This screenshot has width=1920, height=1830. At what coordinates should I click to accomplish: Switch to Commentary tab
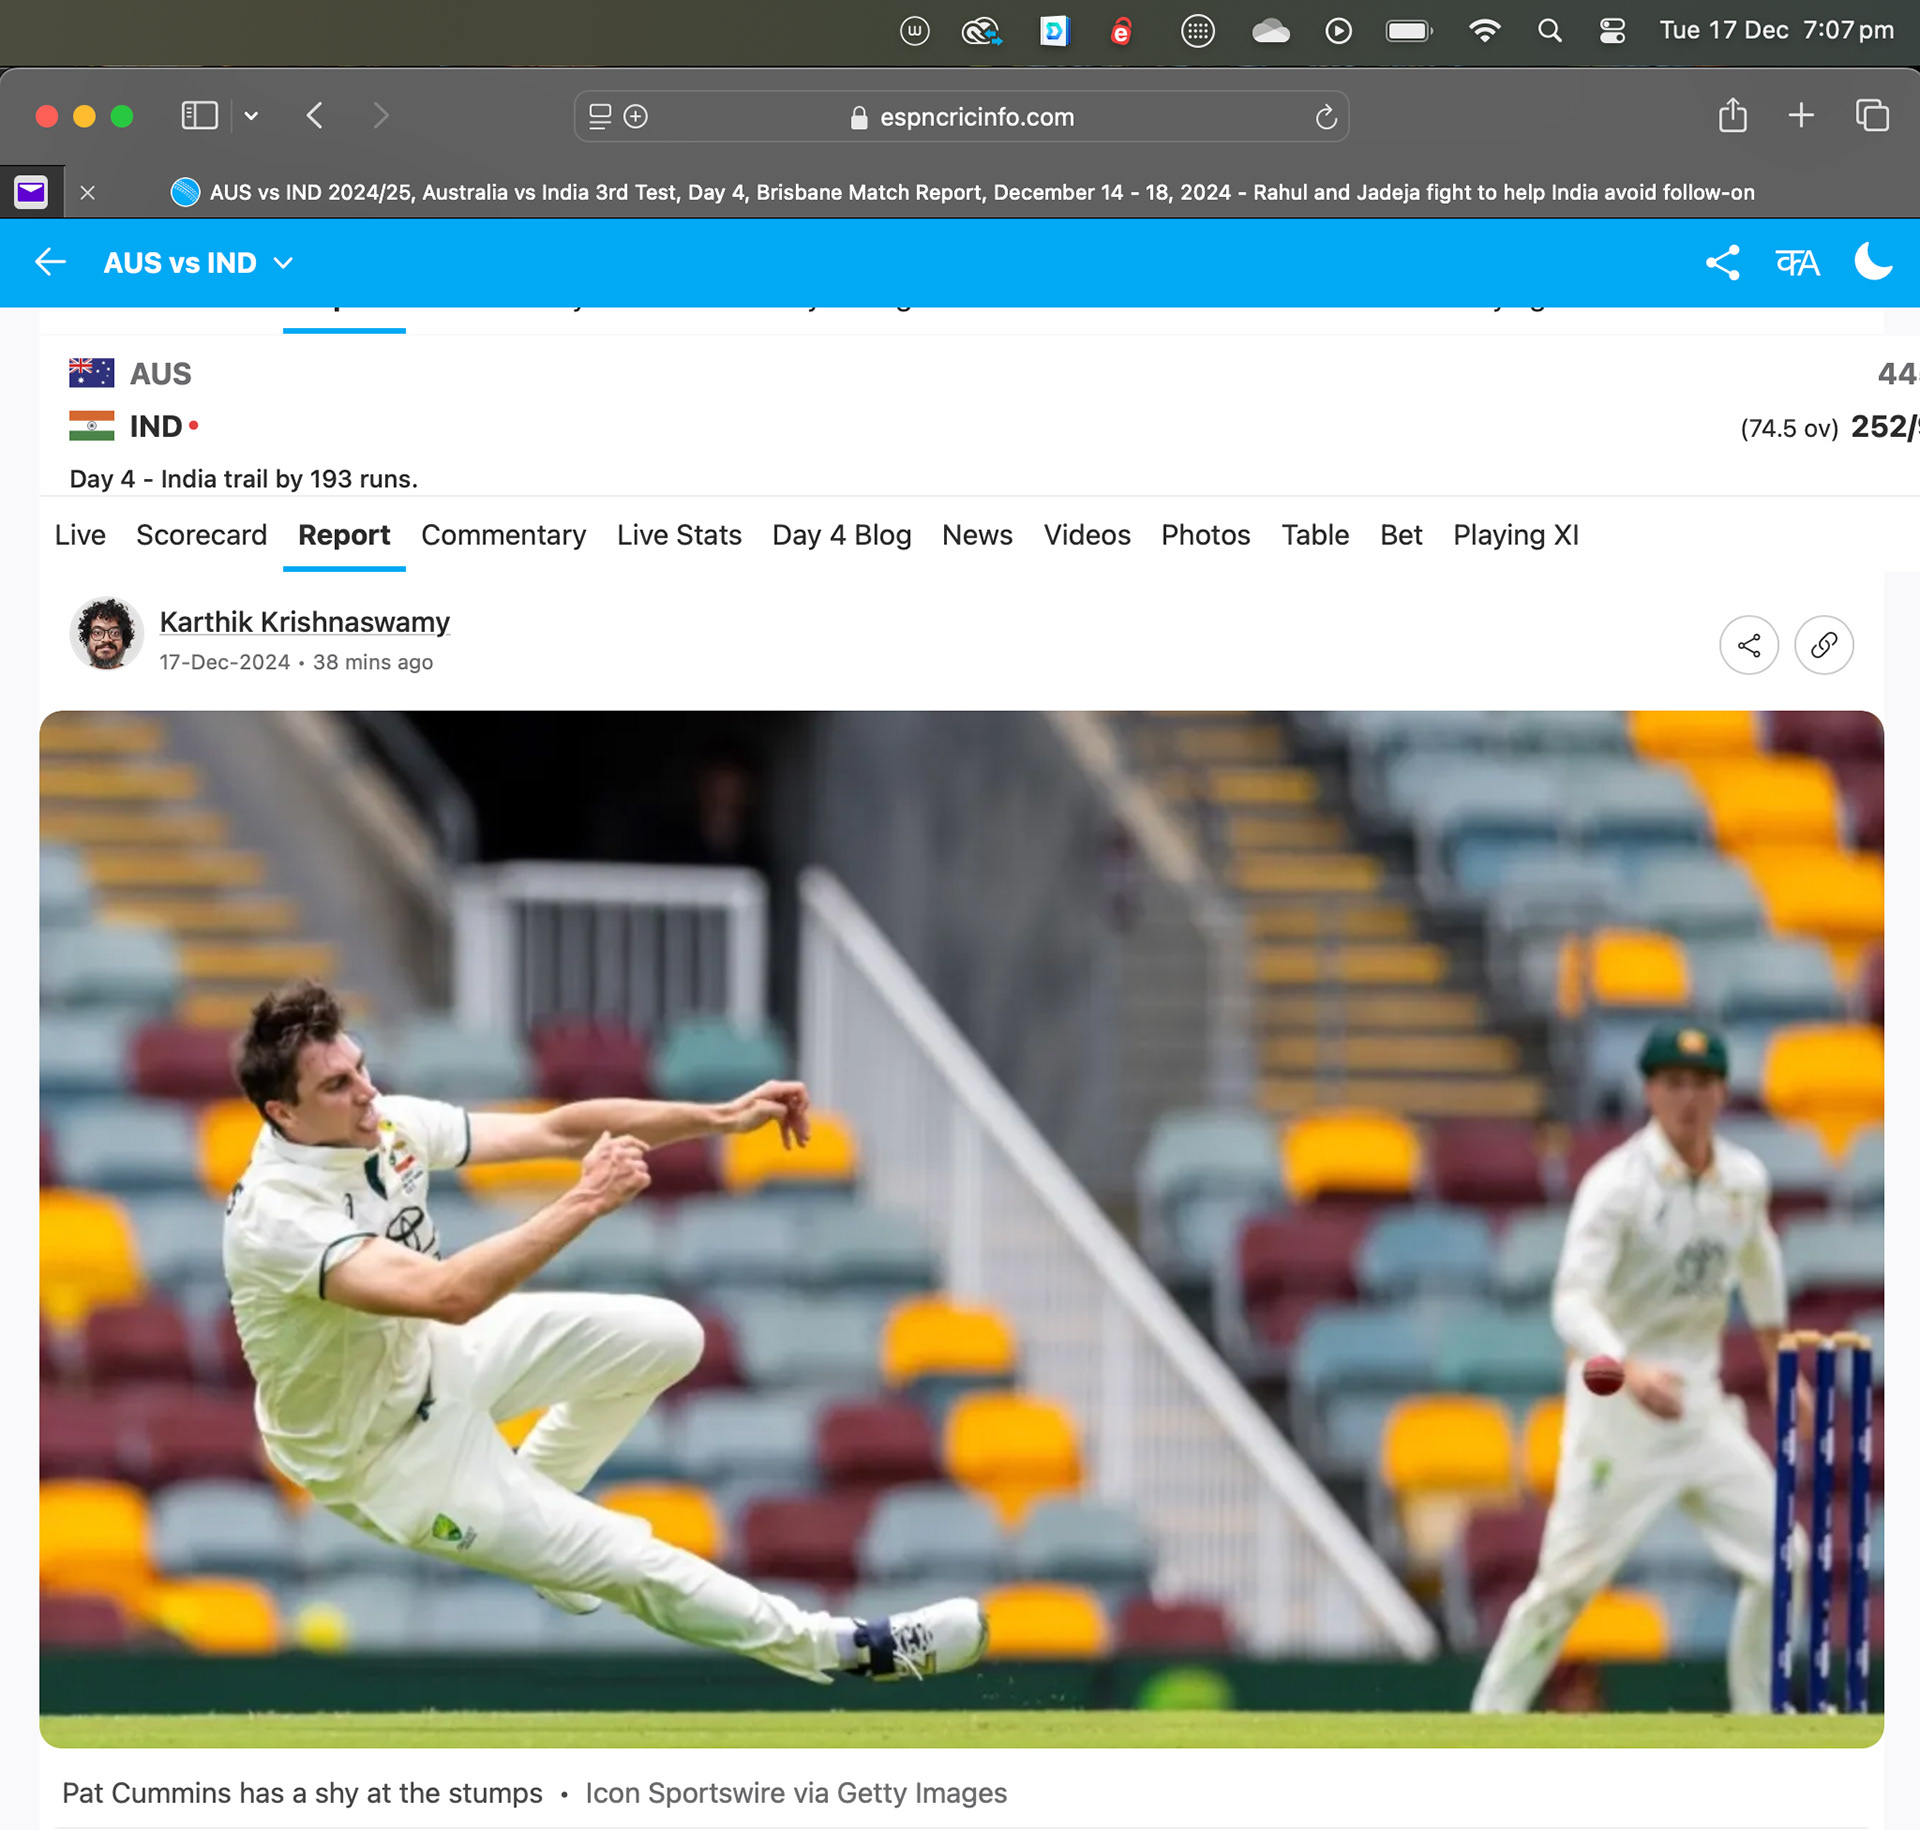503,535
